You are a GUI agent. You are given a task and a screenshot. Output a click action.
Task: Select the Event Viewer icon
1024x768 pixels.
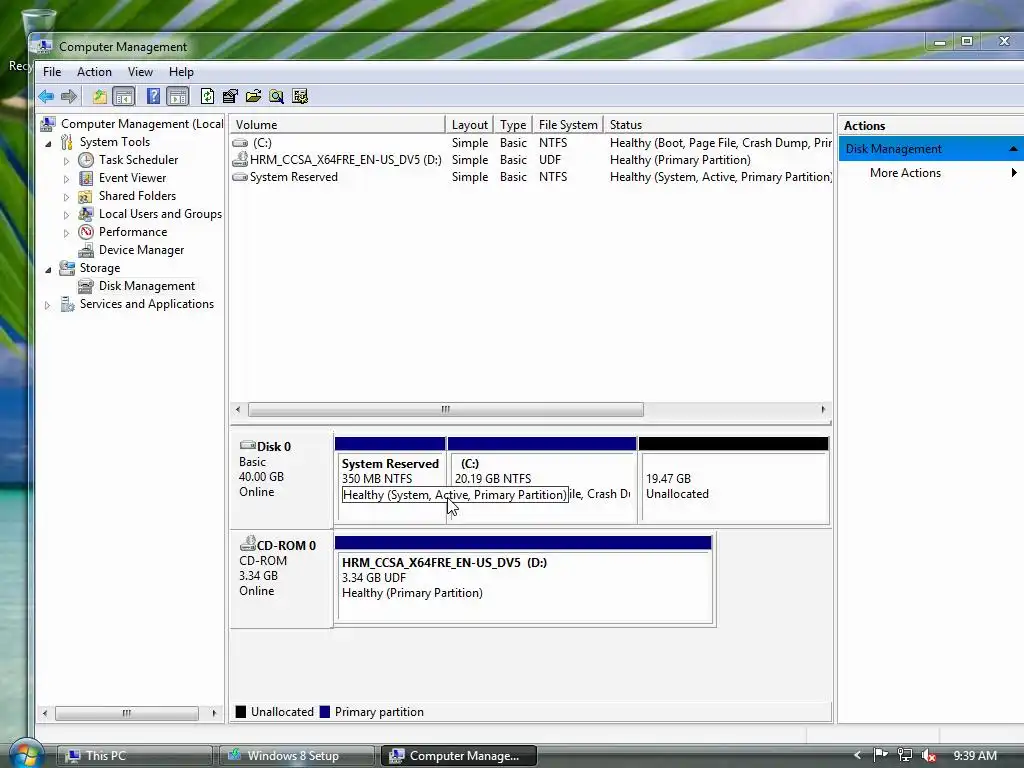pyautogui.click(x=86, y=178)
